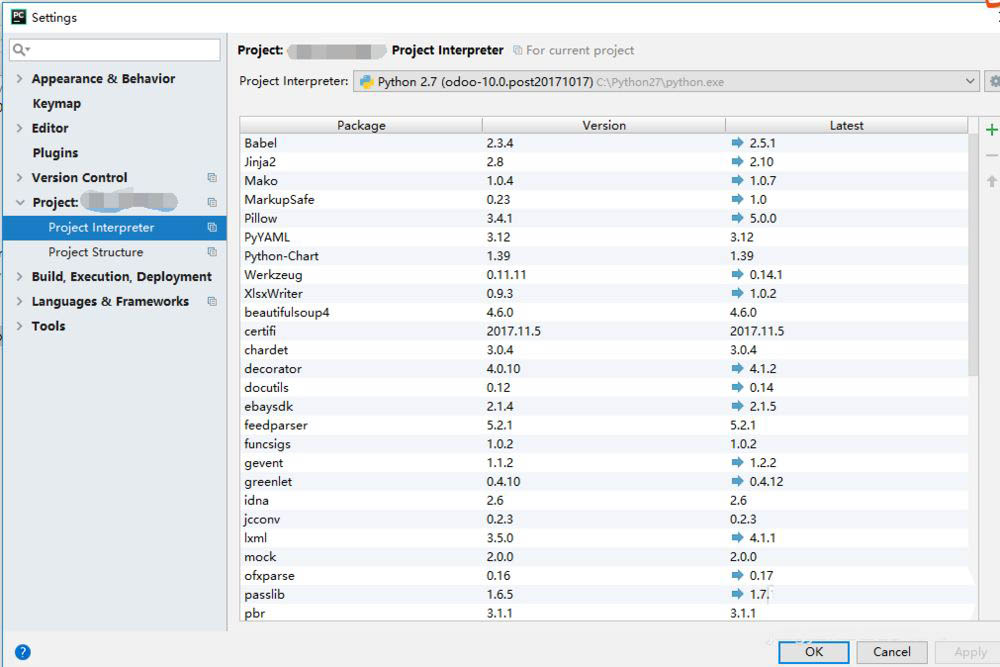Select the Python-Chart package row
This screenshot has height=667, width=1000.
[604, 256]
